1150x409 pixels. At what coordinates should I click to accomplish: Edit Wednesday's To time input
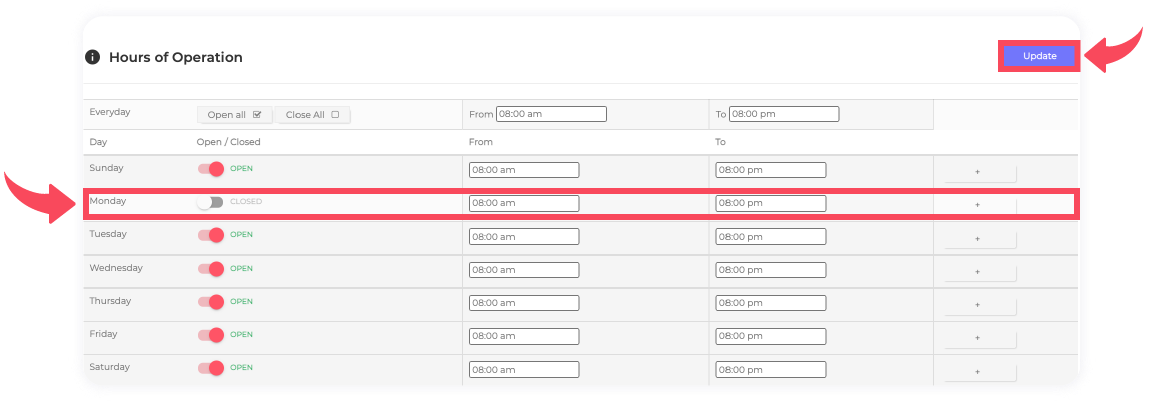pyautogui.click(x=771, y=270)
